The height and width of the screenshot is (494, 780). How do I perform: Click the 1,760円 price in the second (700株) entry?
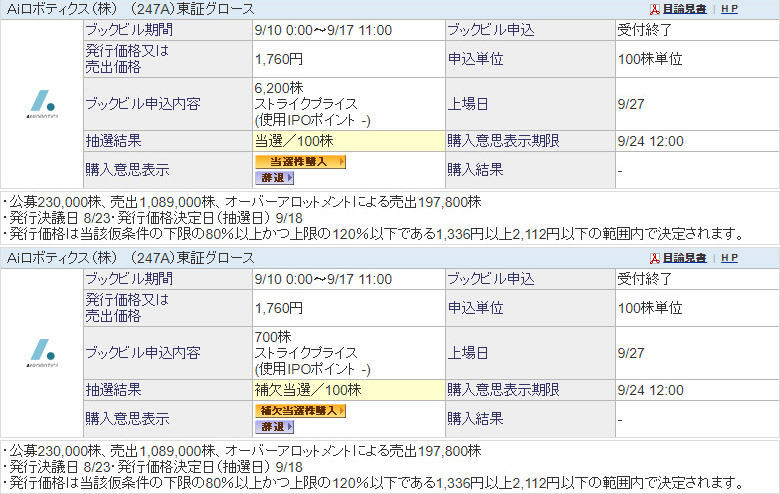pyautogui.click(x=279, y=308)
